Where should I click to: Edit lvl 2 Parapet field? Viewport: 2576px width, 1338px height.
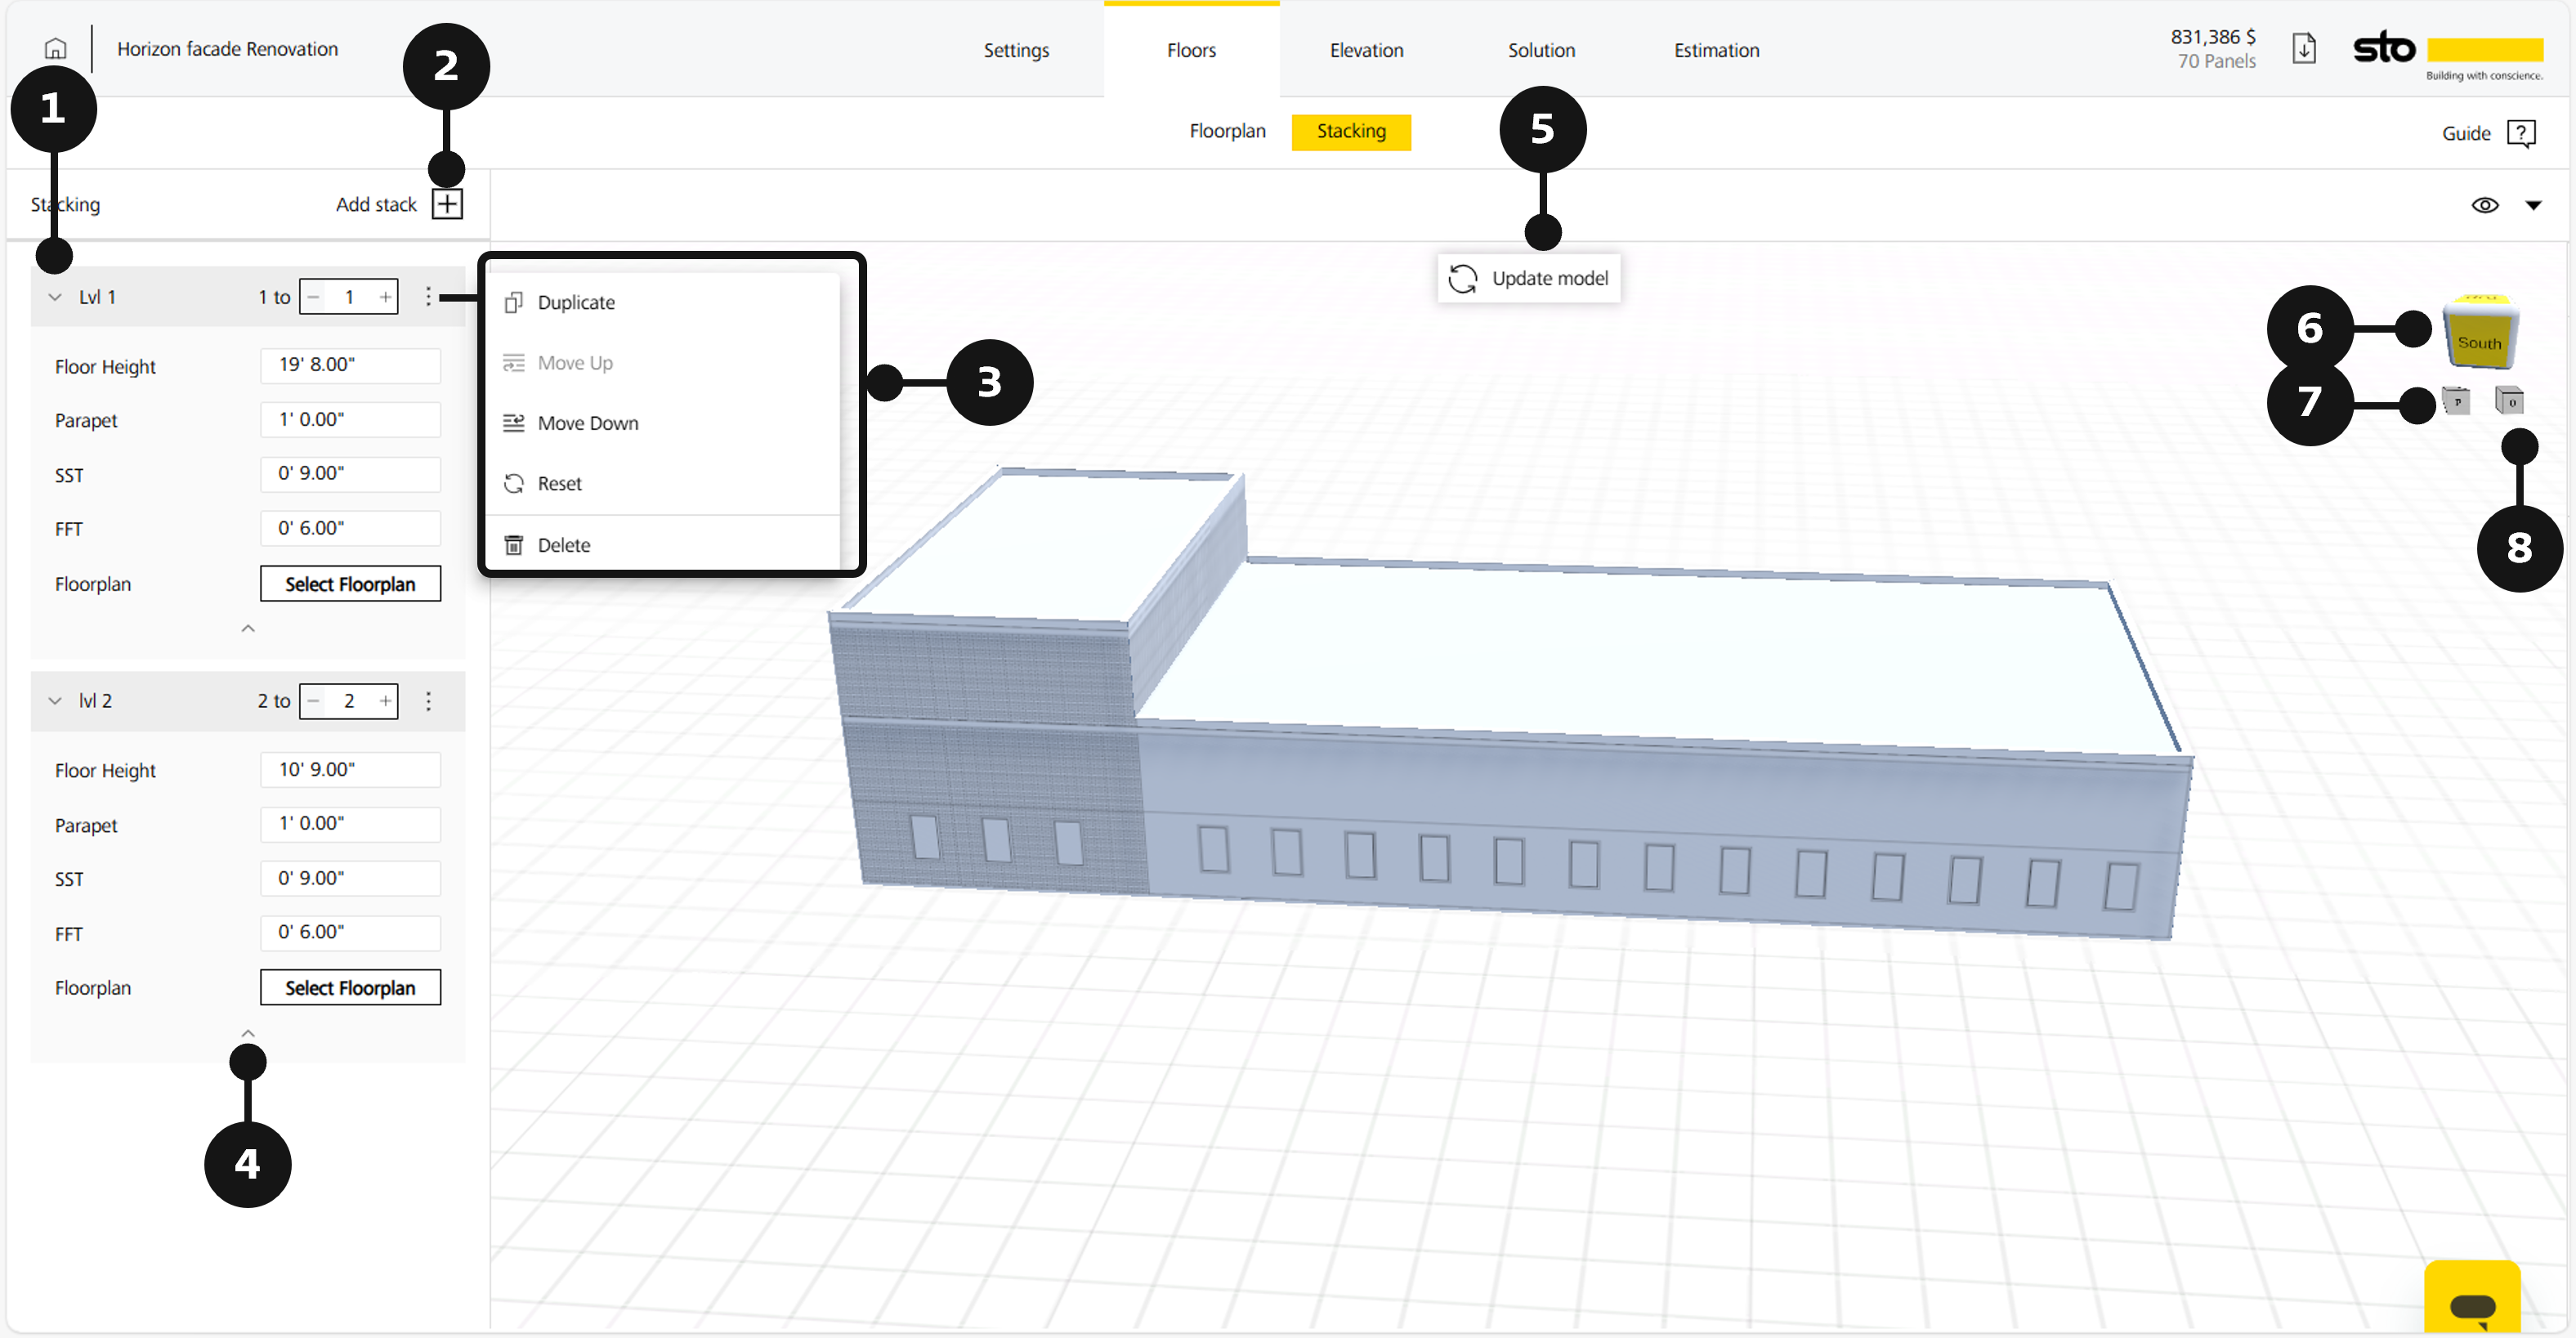tap(350, 824)
